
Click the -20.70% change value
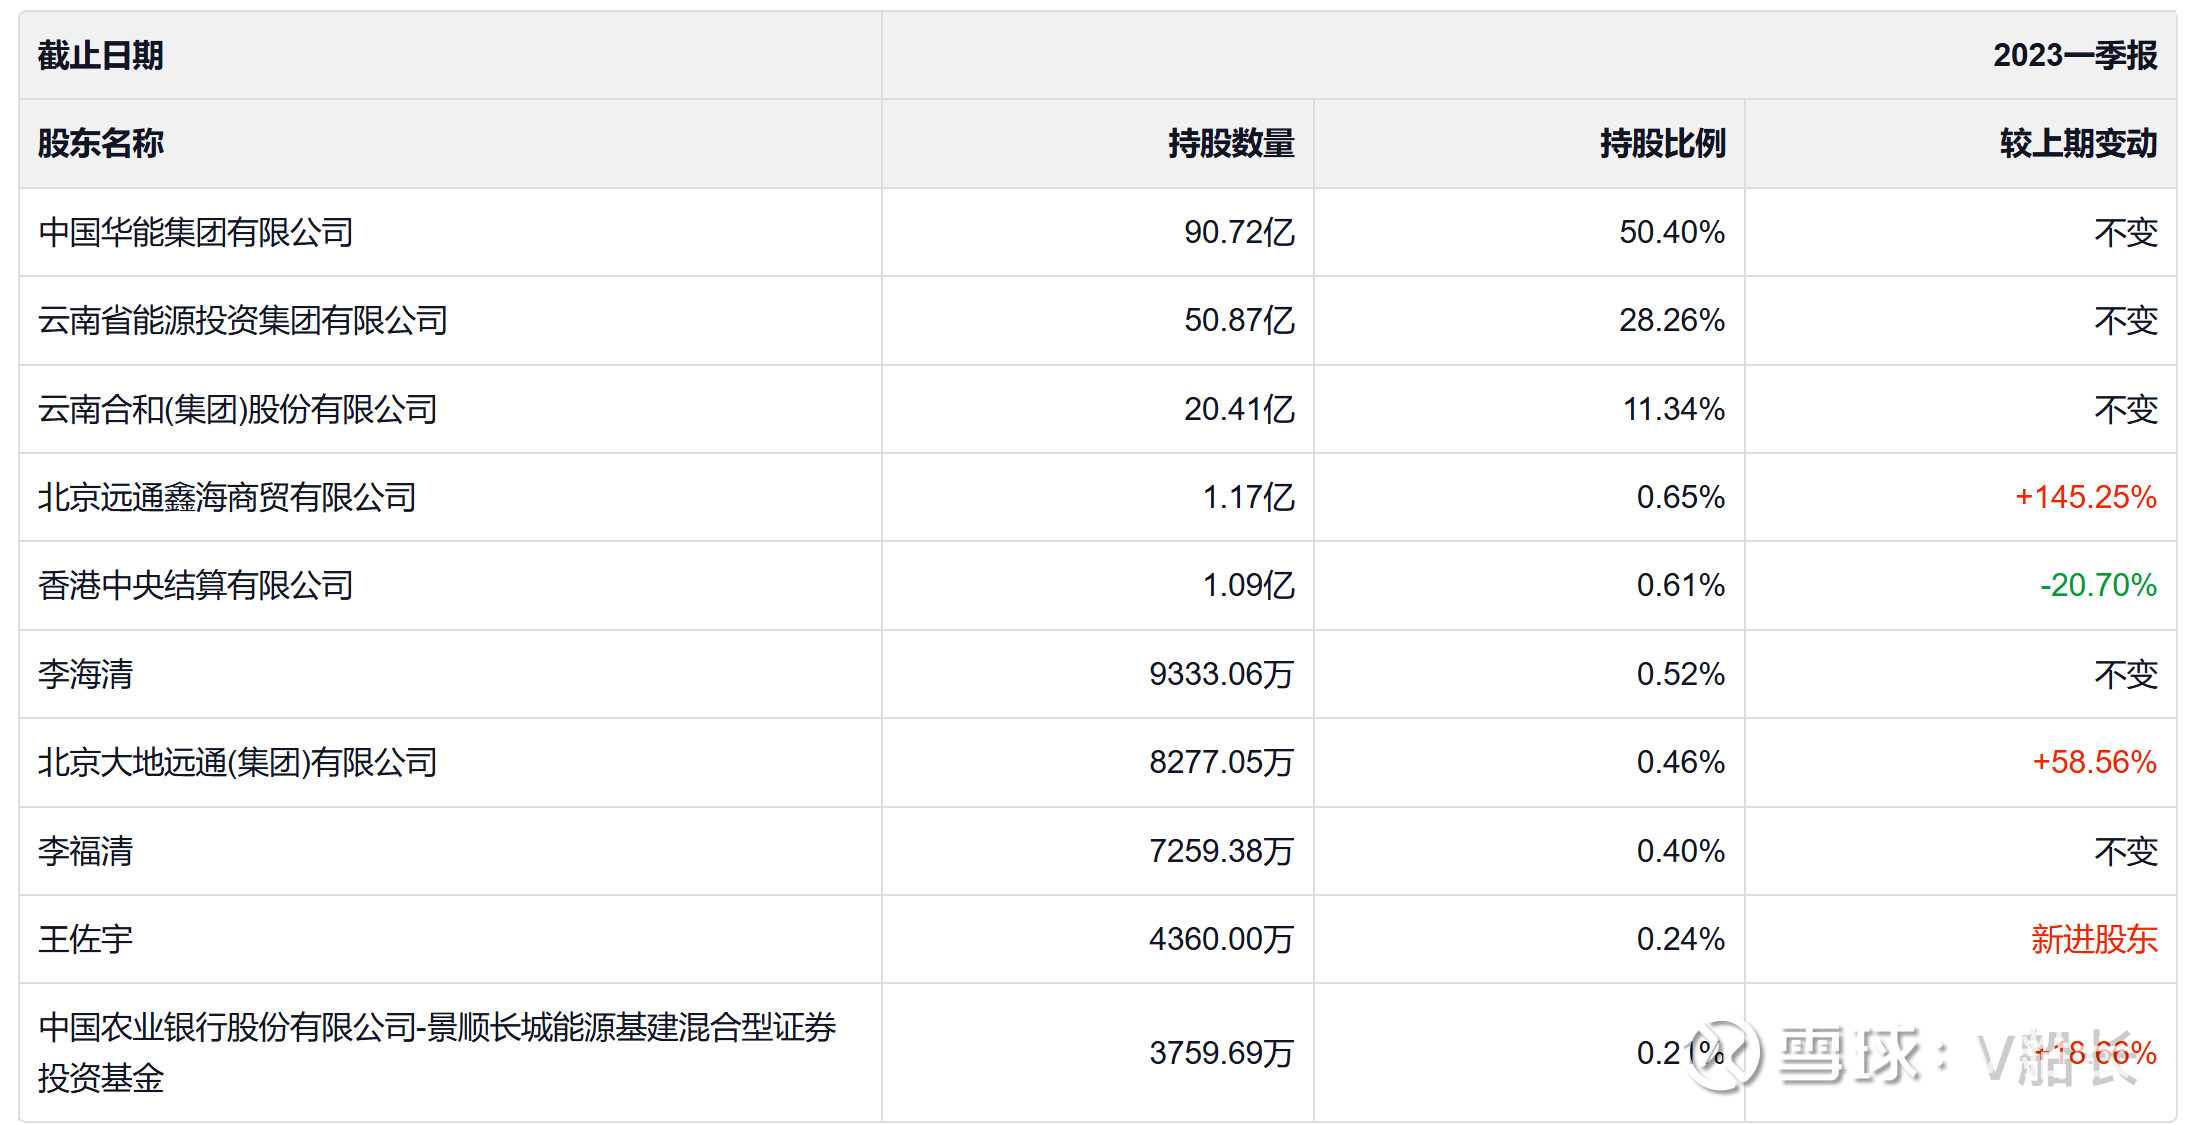tap(2098, 585)
